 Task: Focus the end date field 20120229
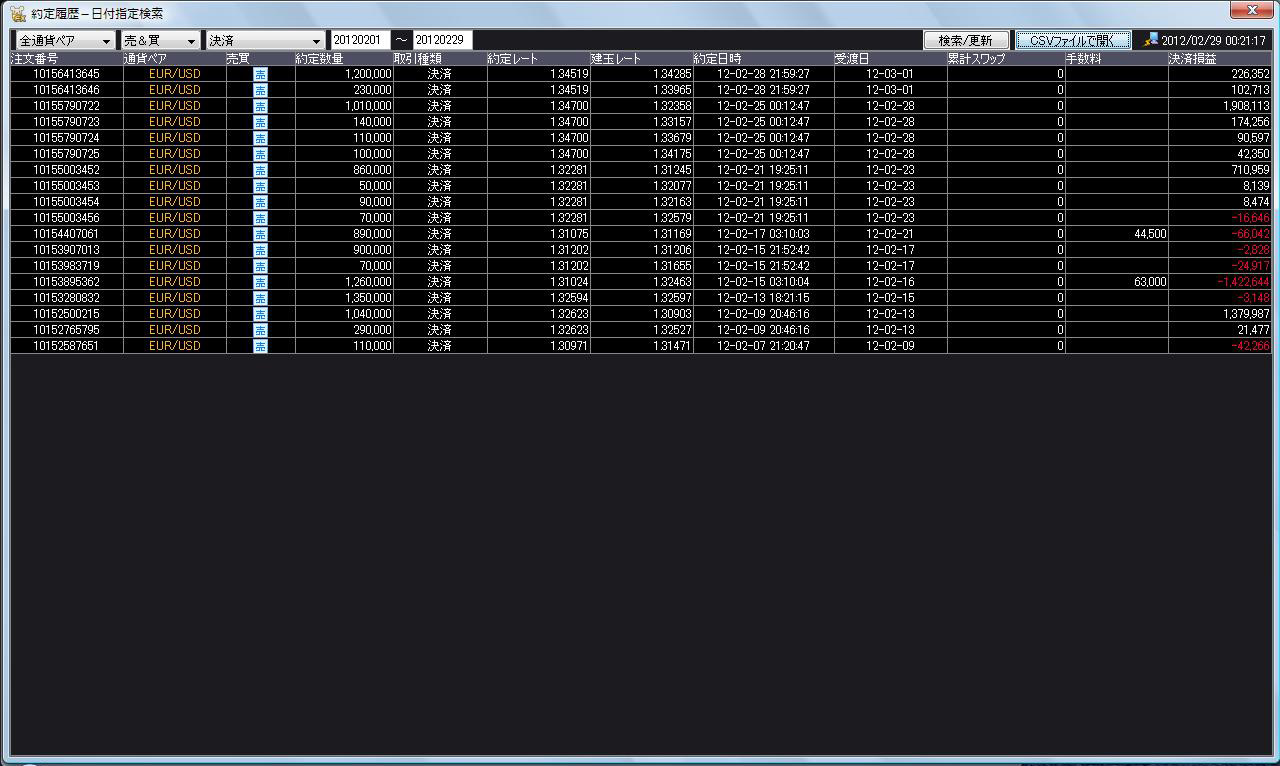coord(442,41)
